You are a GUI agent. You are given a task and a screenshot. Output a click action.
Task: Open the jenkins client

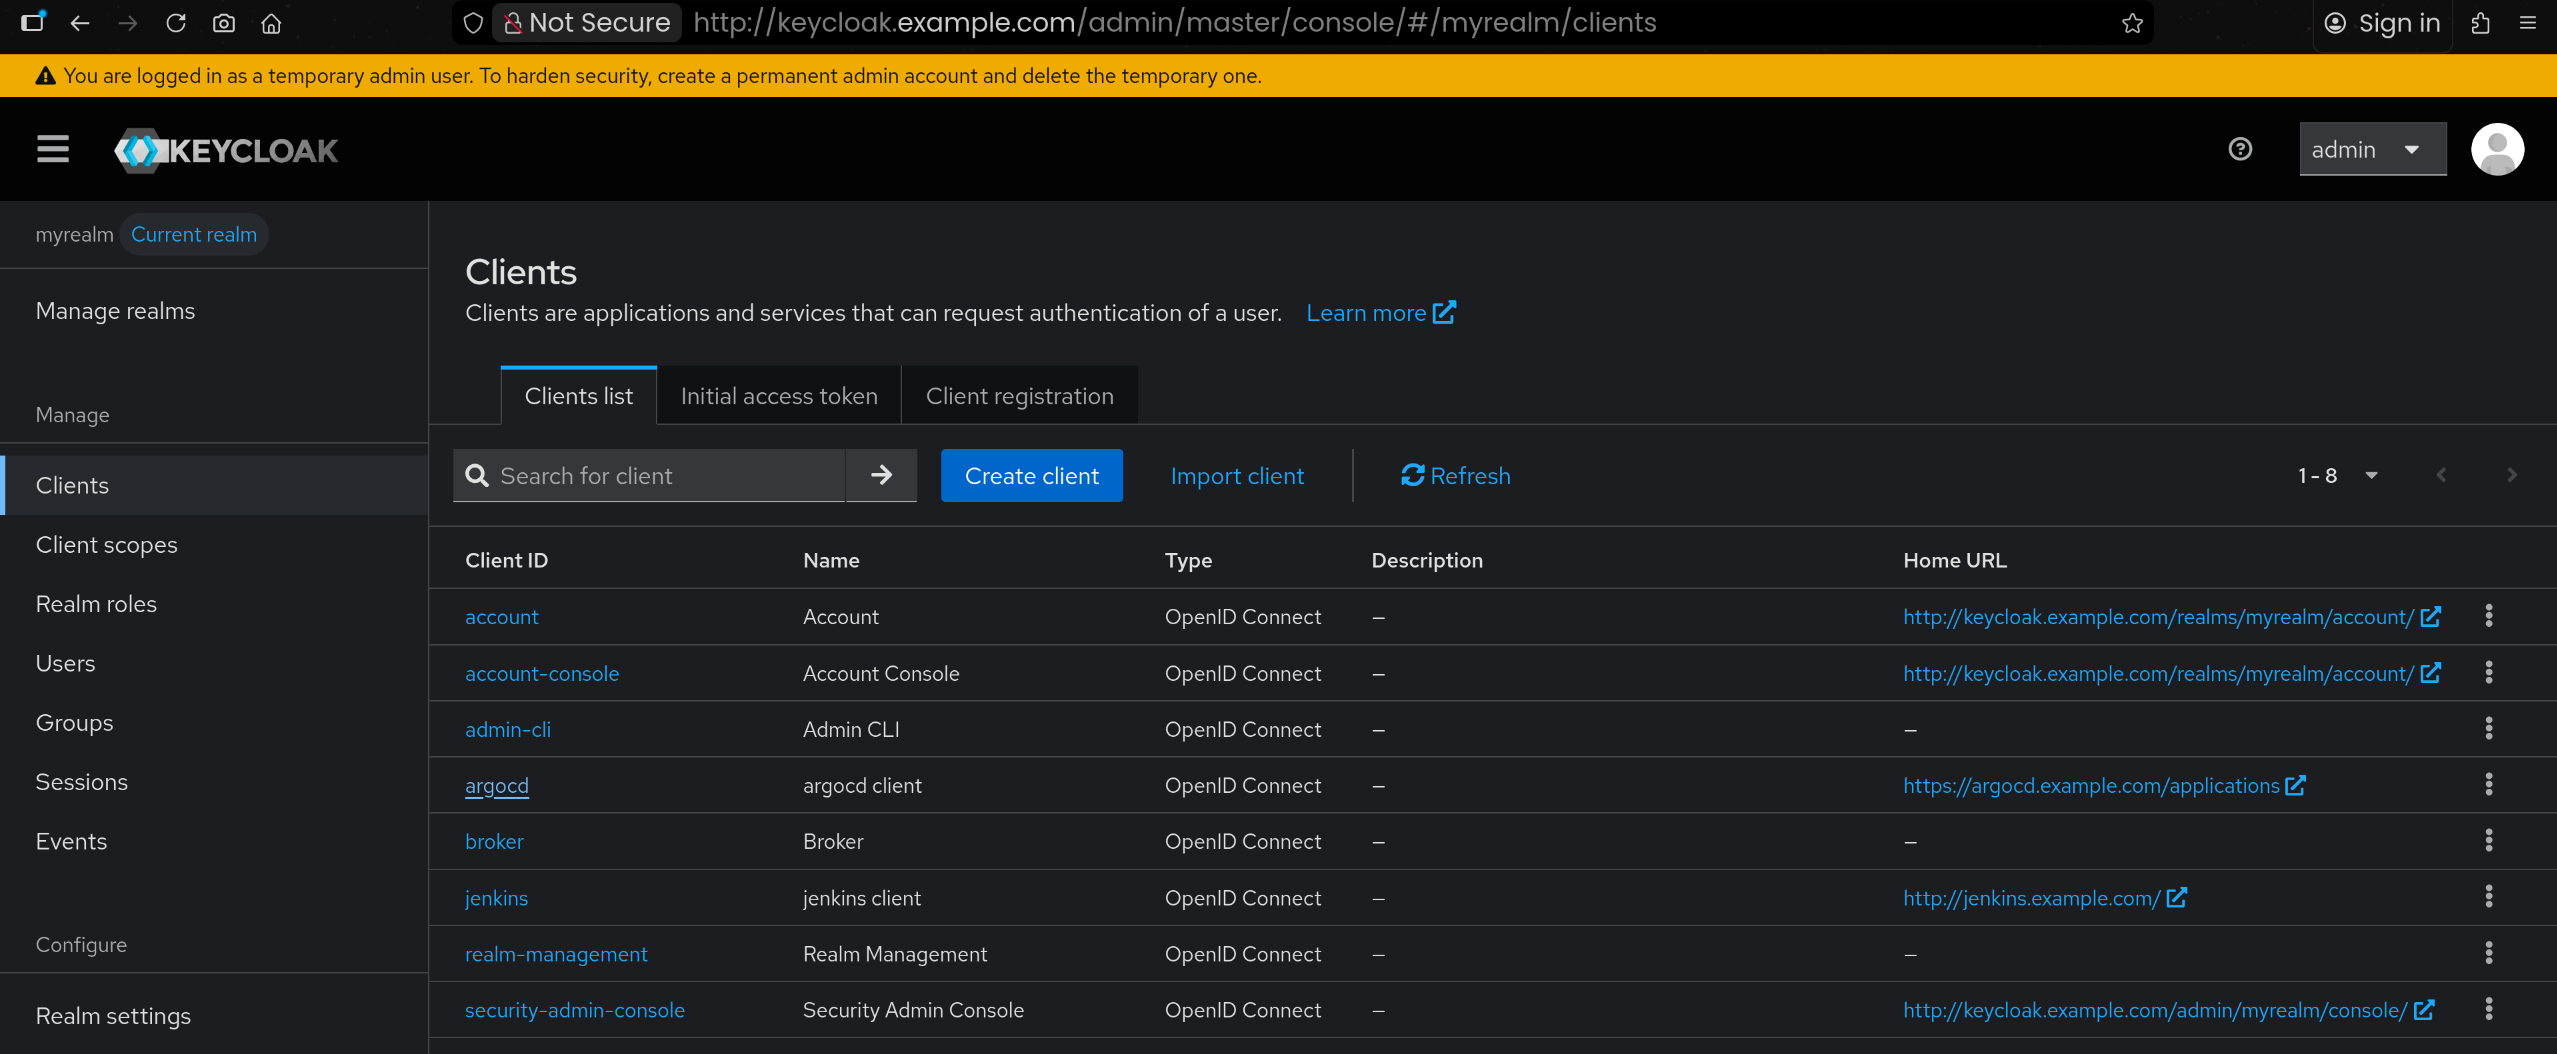pyautogui.click(x=496, y=898)
